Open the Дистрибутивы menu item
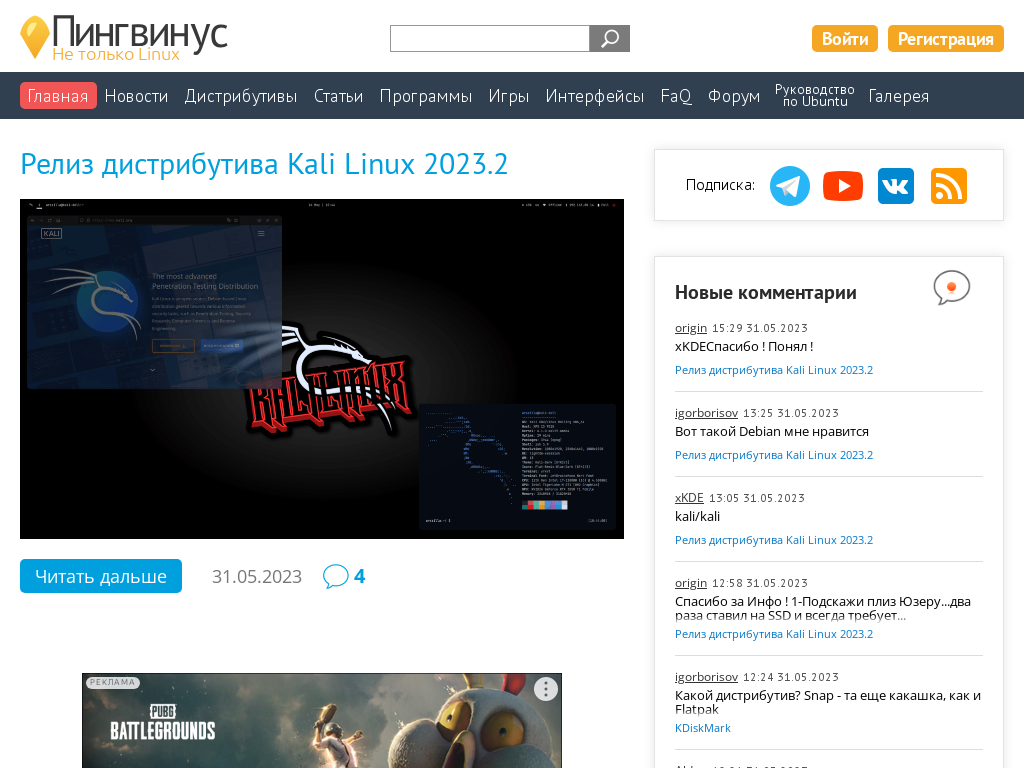Image resolution: width=1024 pixels, height=768 pixels. (x=241, y=96)
